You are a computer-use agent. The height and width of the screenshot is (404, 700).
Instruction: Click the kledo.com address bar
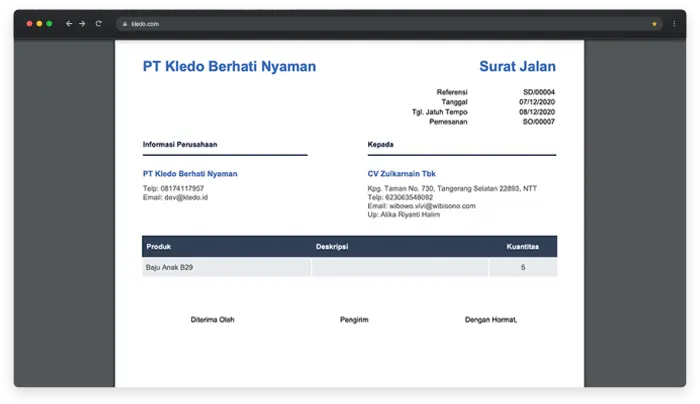tap(389, 24)
